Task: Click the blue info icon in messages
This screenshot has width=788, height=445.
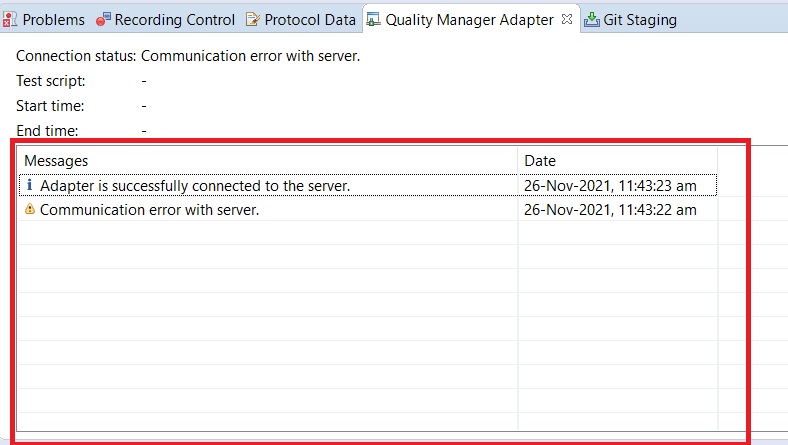Action: (x=29, y=185)
